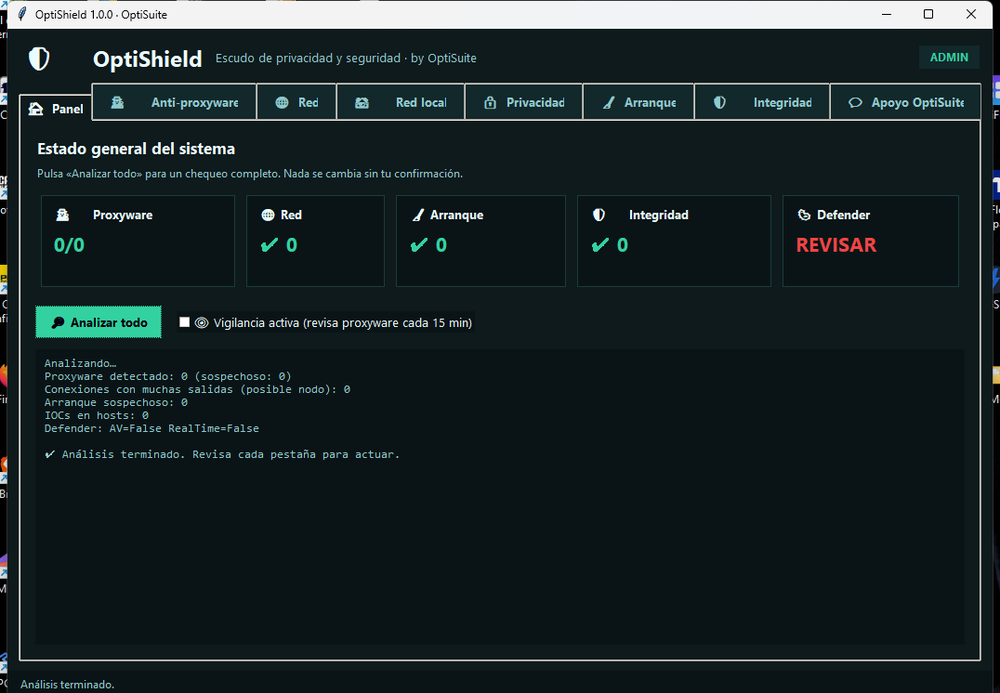Image resolution: width=1000 pixels, height=693 pixels.
Task: Click the green checkmark in Arranque card
Action: (x=419, y=245)
